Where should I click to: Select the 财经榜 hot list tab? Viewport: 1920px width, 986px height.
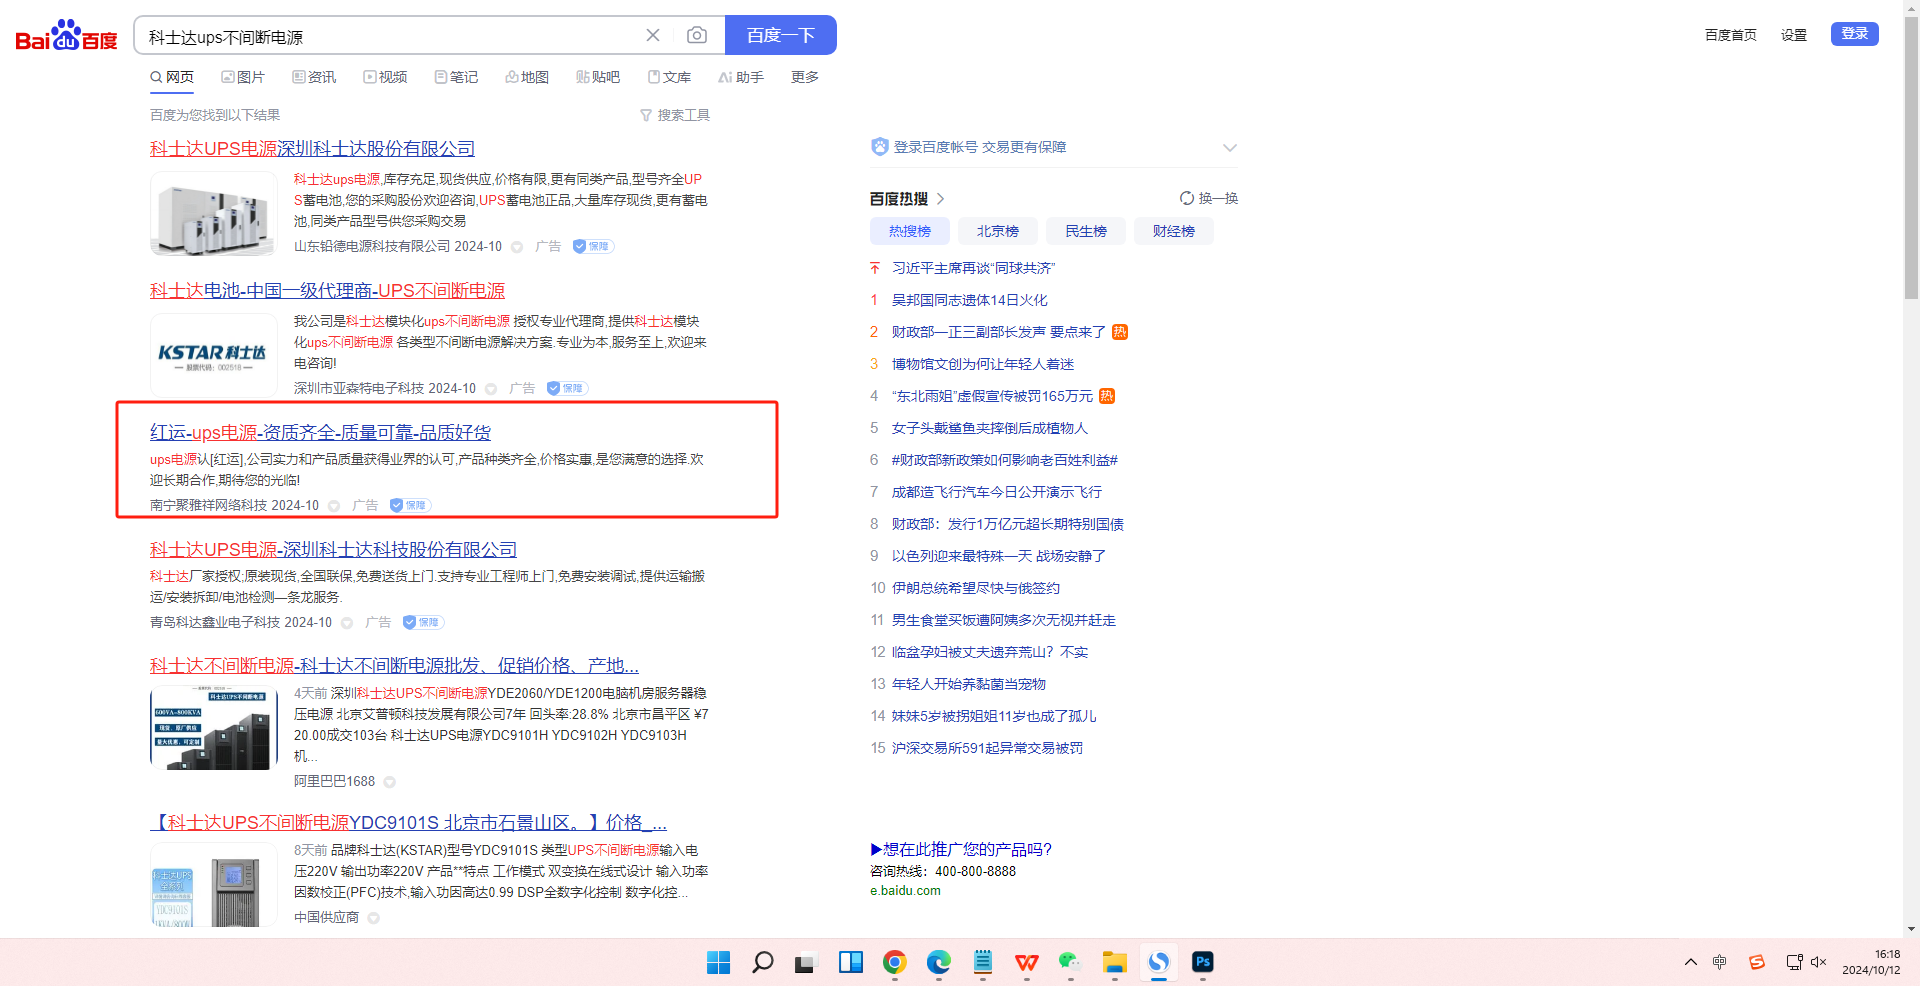pyautogui.click(x=1173, y=231)
